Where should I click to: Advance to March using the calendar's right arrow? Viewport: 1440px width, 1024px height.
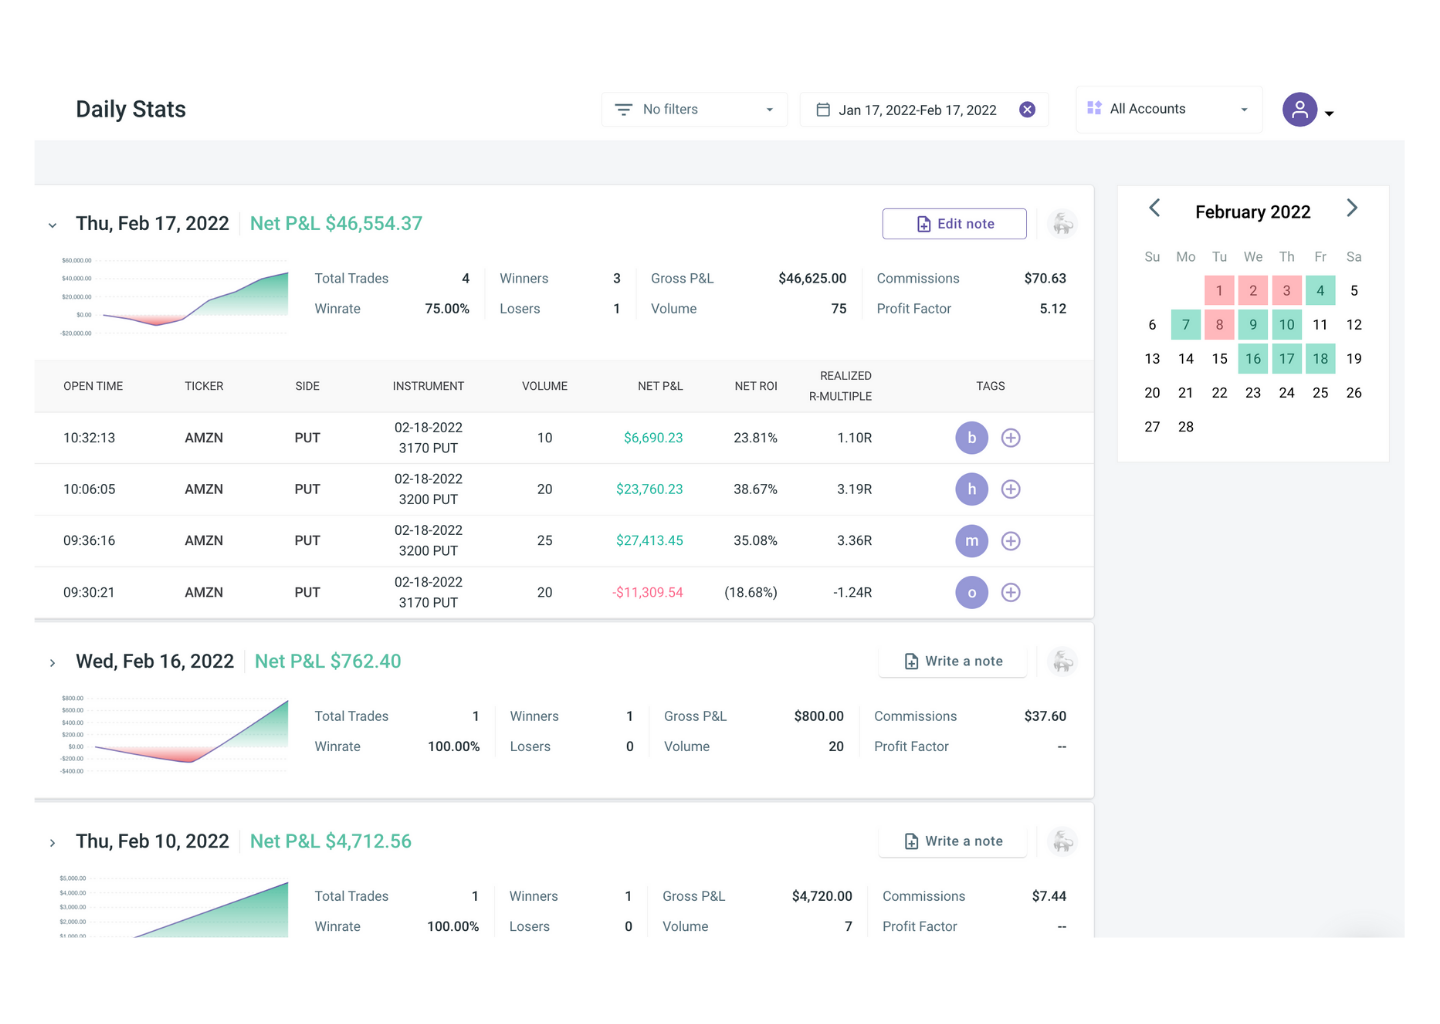(1352, 209)
